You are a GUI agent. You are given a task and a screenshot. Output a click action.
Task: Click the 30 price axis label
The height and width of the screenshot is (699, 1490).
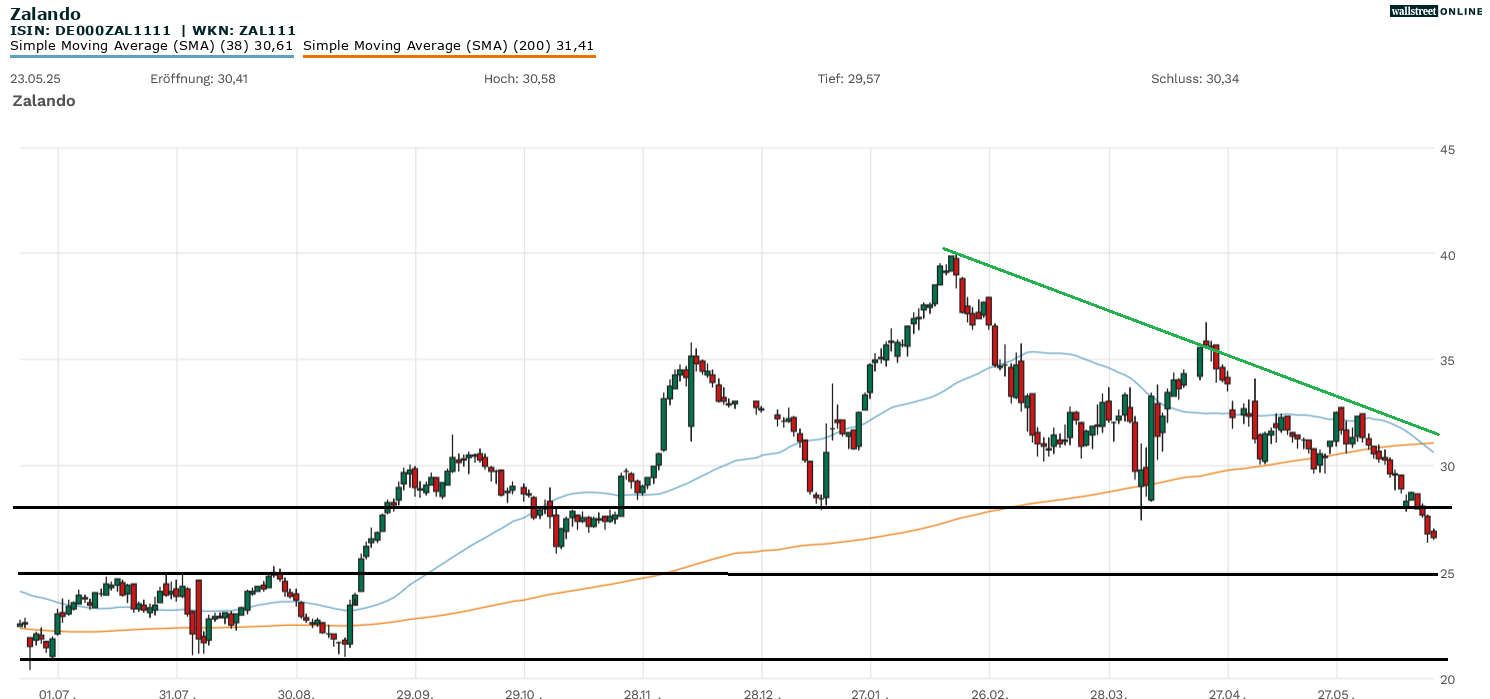[x=1447, y=467]
